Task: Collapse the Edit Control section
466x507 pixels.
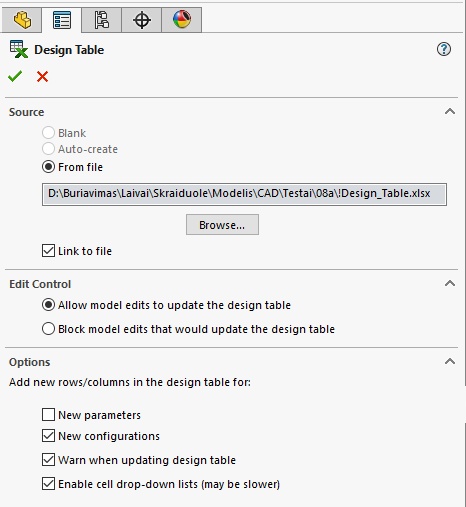Action: tap(450, 283)
